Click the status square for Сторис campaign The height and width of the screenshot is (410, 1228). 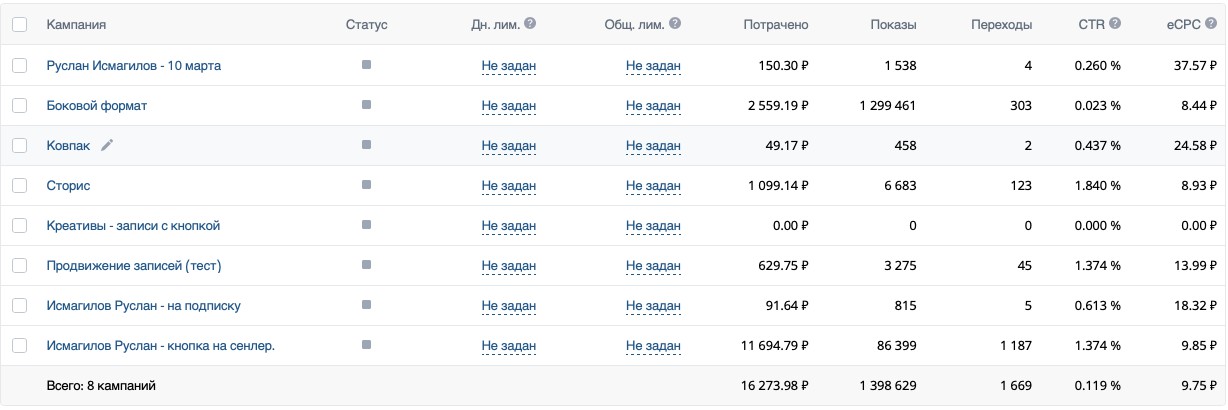coord(366,185)
